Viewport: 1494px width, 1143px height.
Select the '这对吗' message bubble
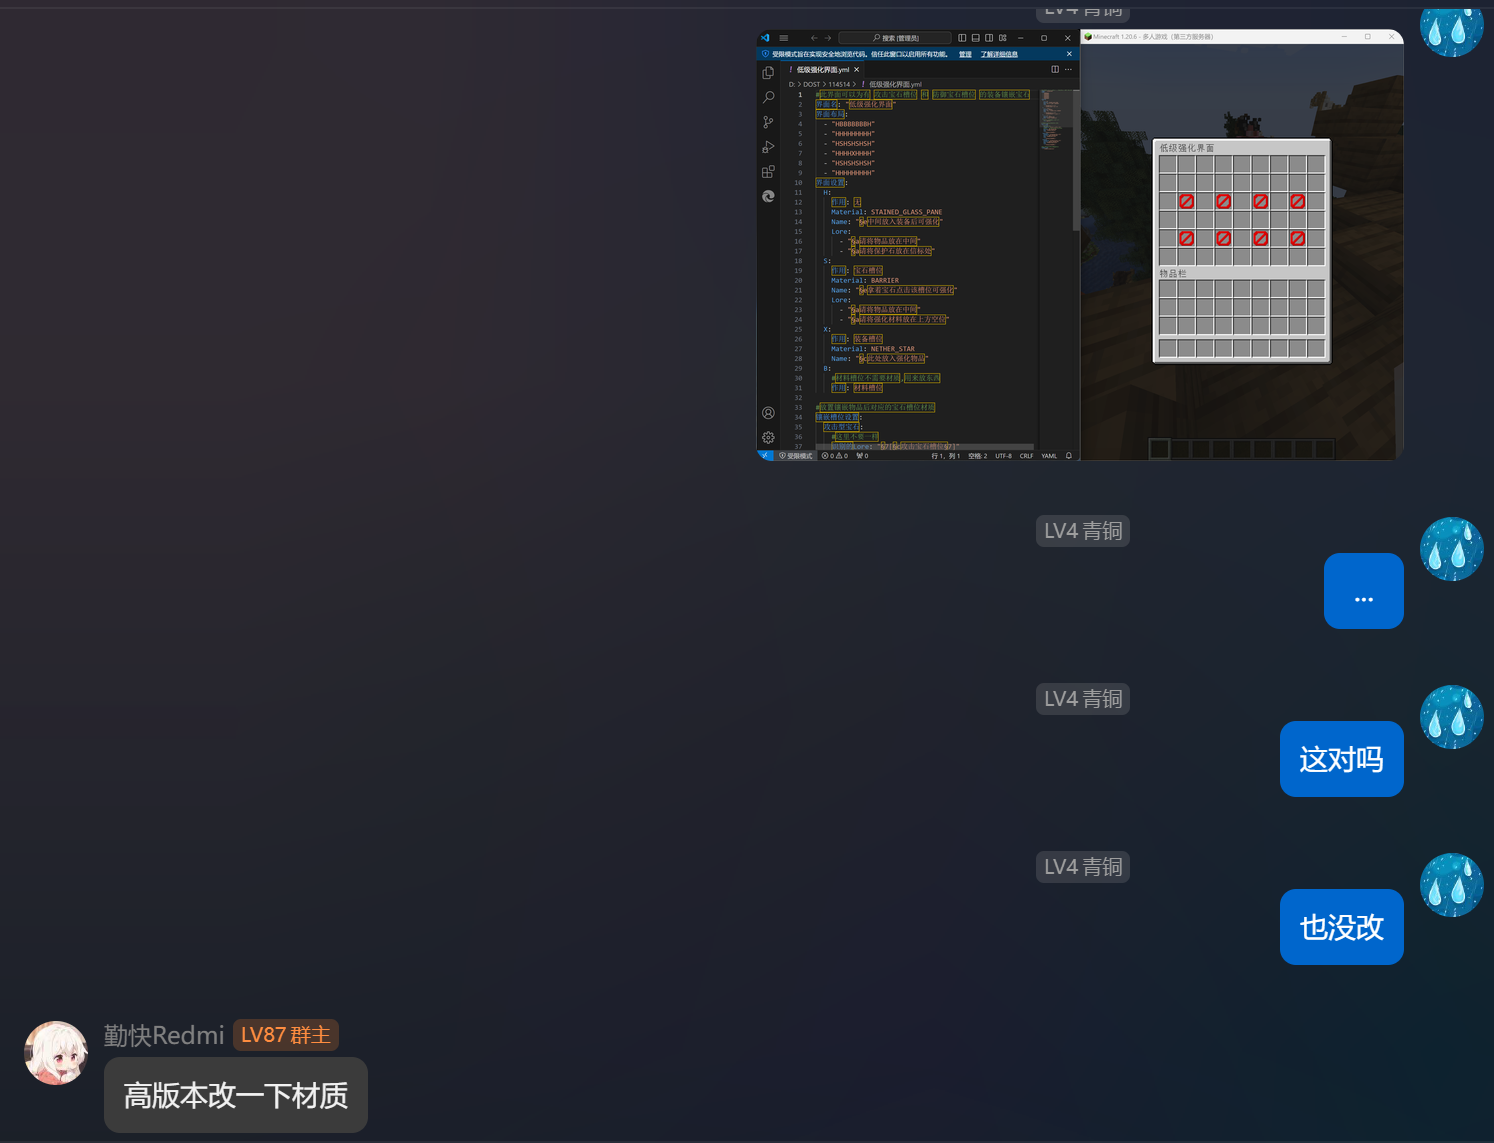[x=1342, y=759]
